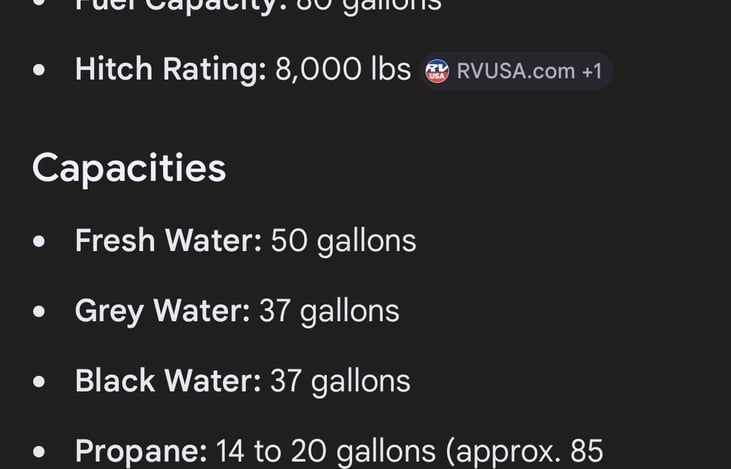Select the Fresh Water label
Image resolution: width=731 pixels, height=469 pixels.
(168, 241)
